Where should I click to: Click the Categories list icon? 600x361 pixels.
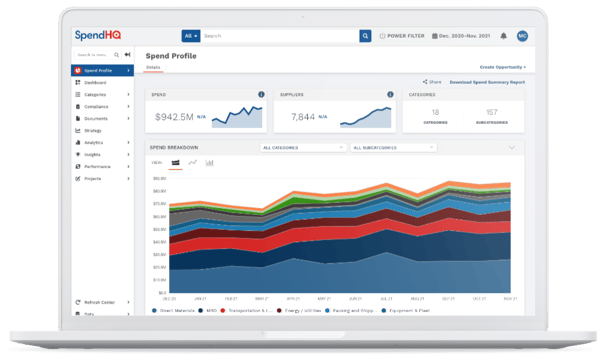pyautogui.click(x=78, y=95)
